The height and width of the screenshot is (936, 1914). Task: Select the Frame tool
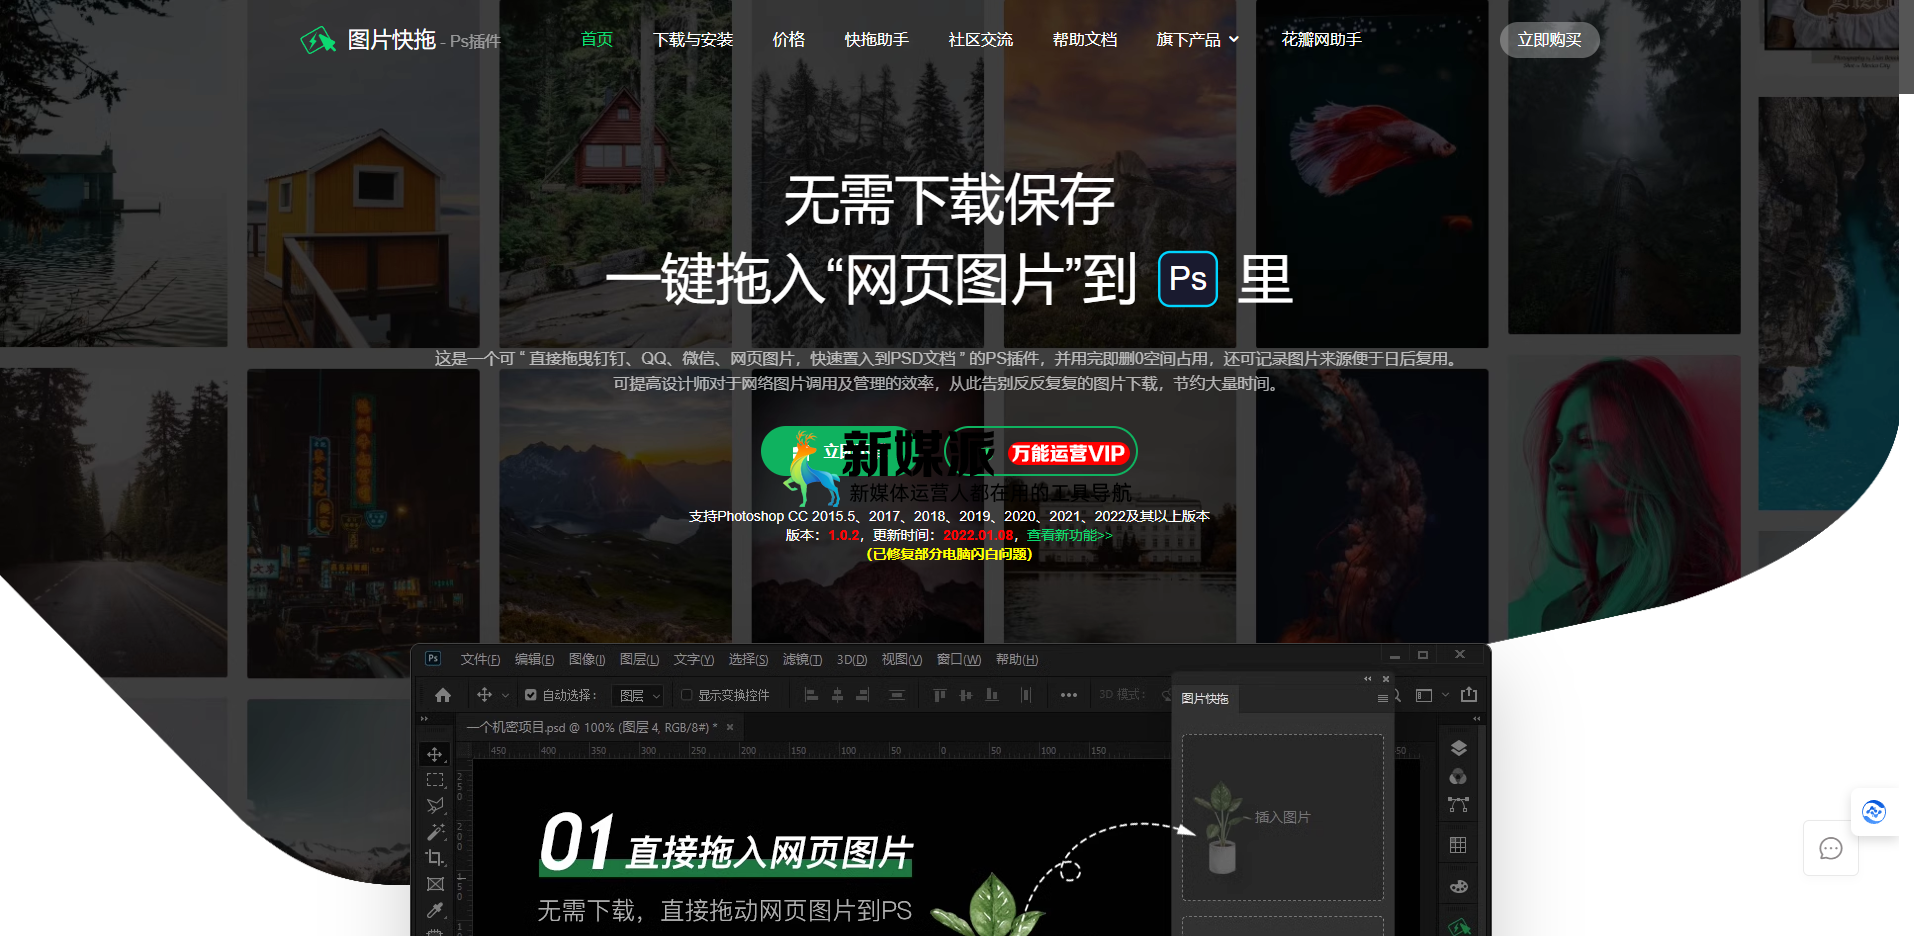[x=435, y=884]
